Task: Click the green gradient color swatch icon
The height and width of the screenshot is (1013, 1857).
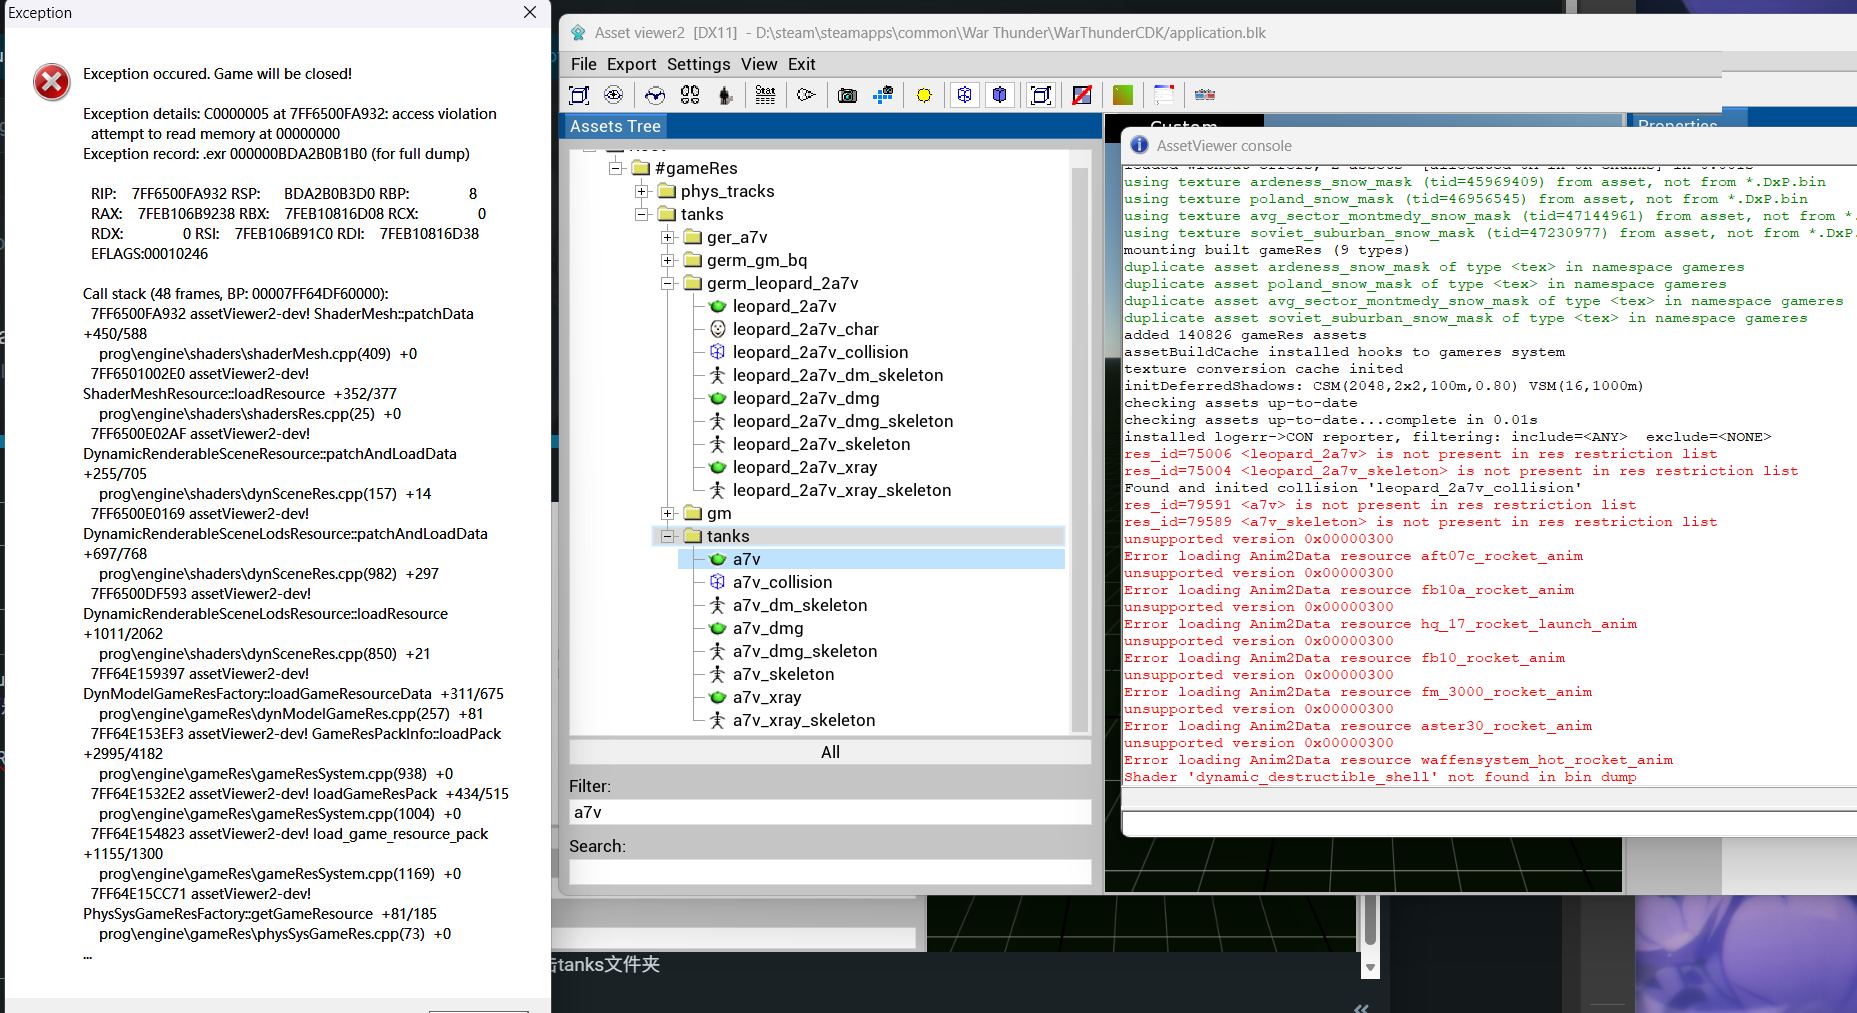Action: [1123, 95]
